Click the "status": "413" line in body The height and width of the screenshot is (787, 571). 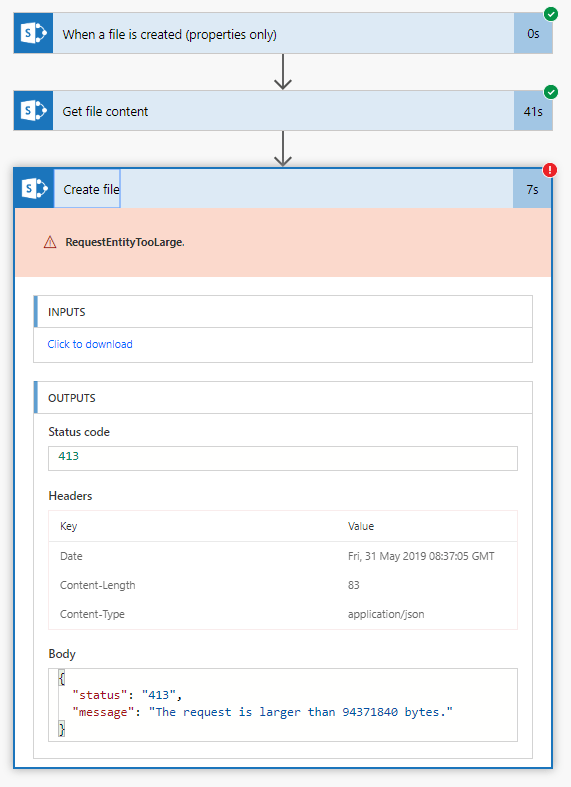(127, 695)
